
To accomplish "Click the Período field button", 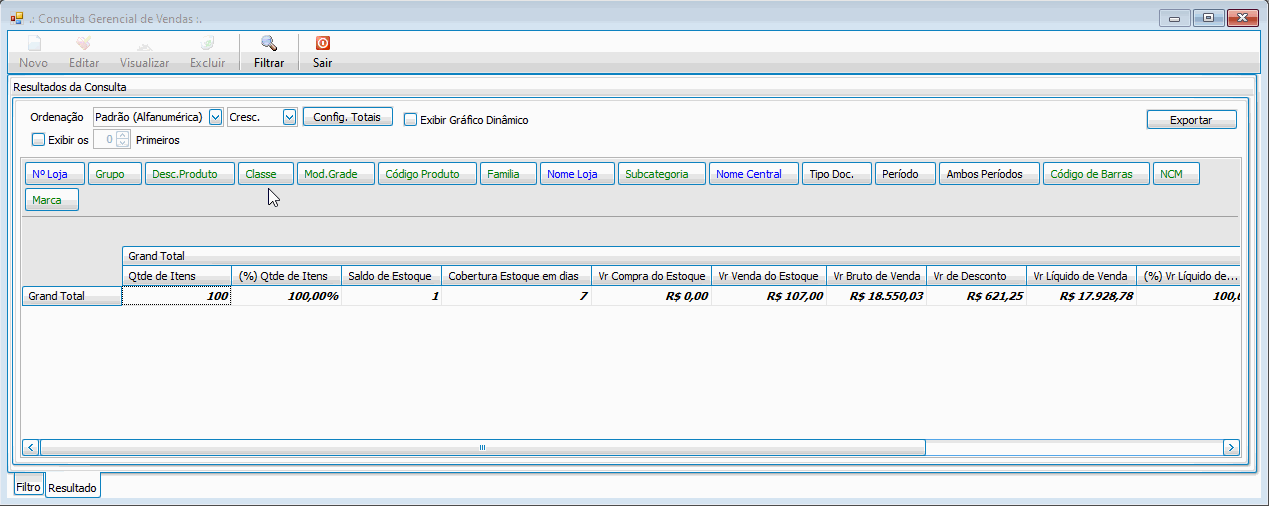I will point(905,174).
